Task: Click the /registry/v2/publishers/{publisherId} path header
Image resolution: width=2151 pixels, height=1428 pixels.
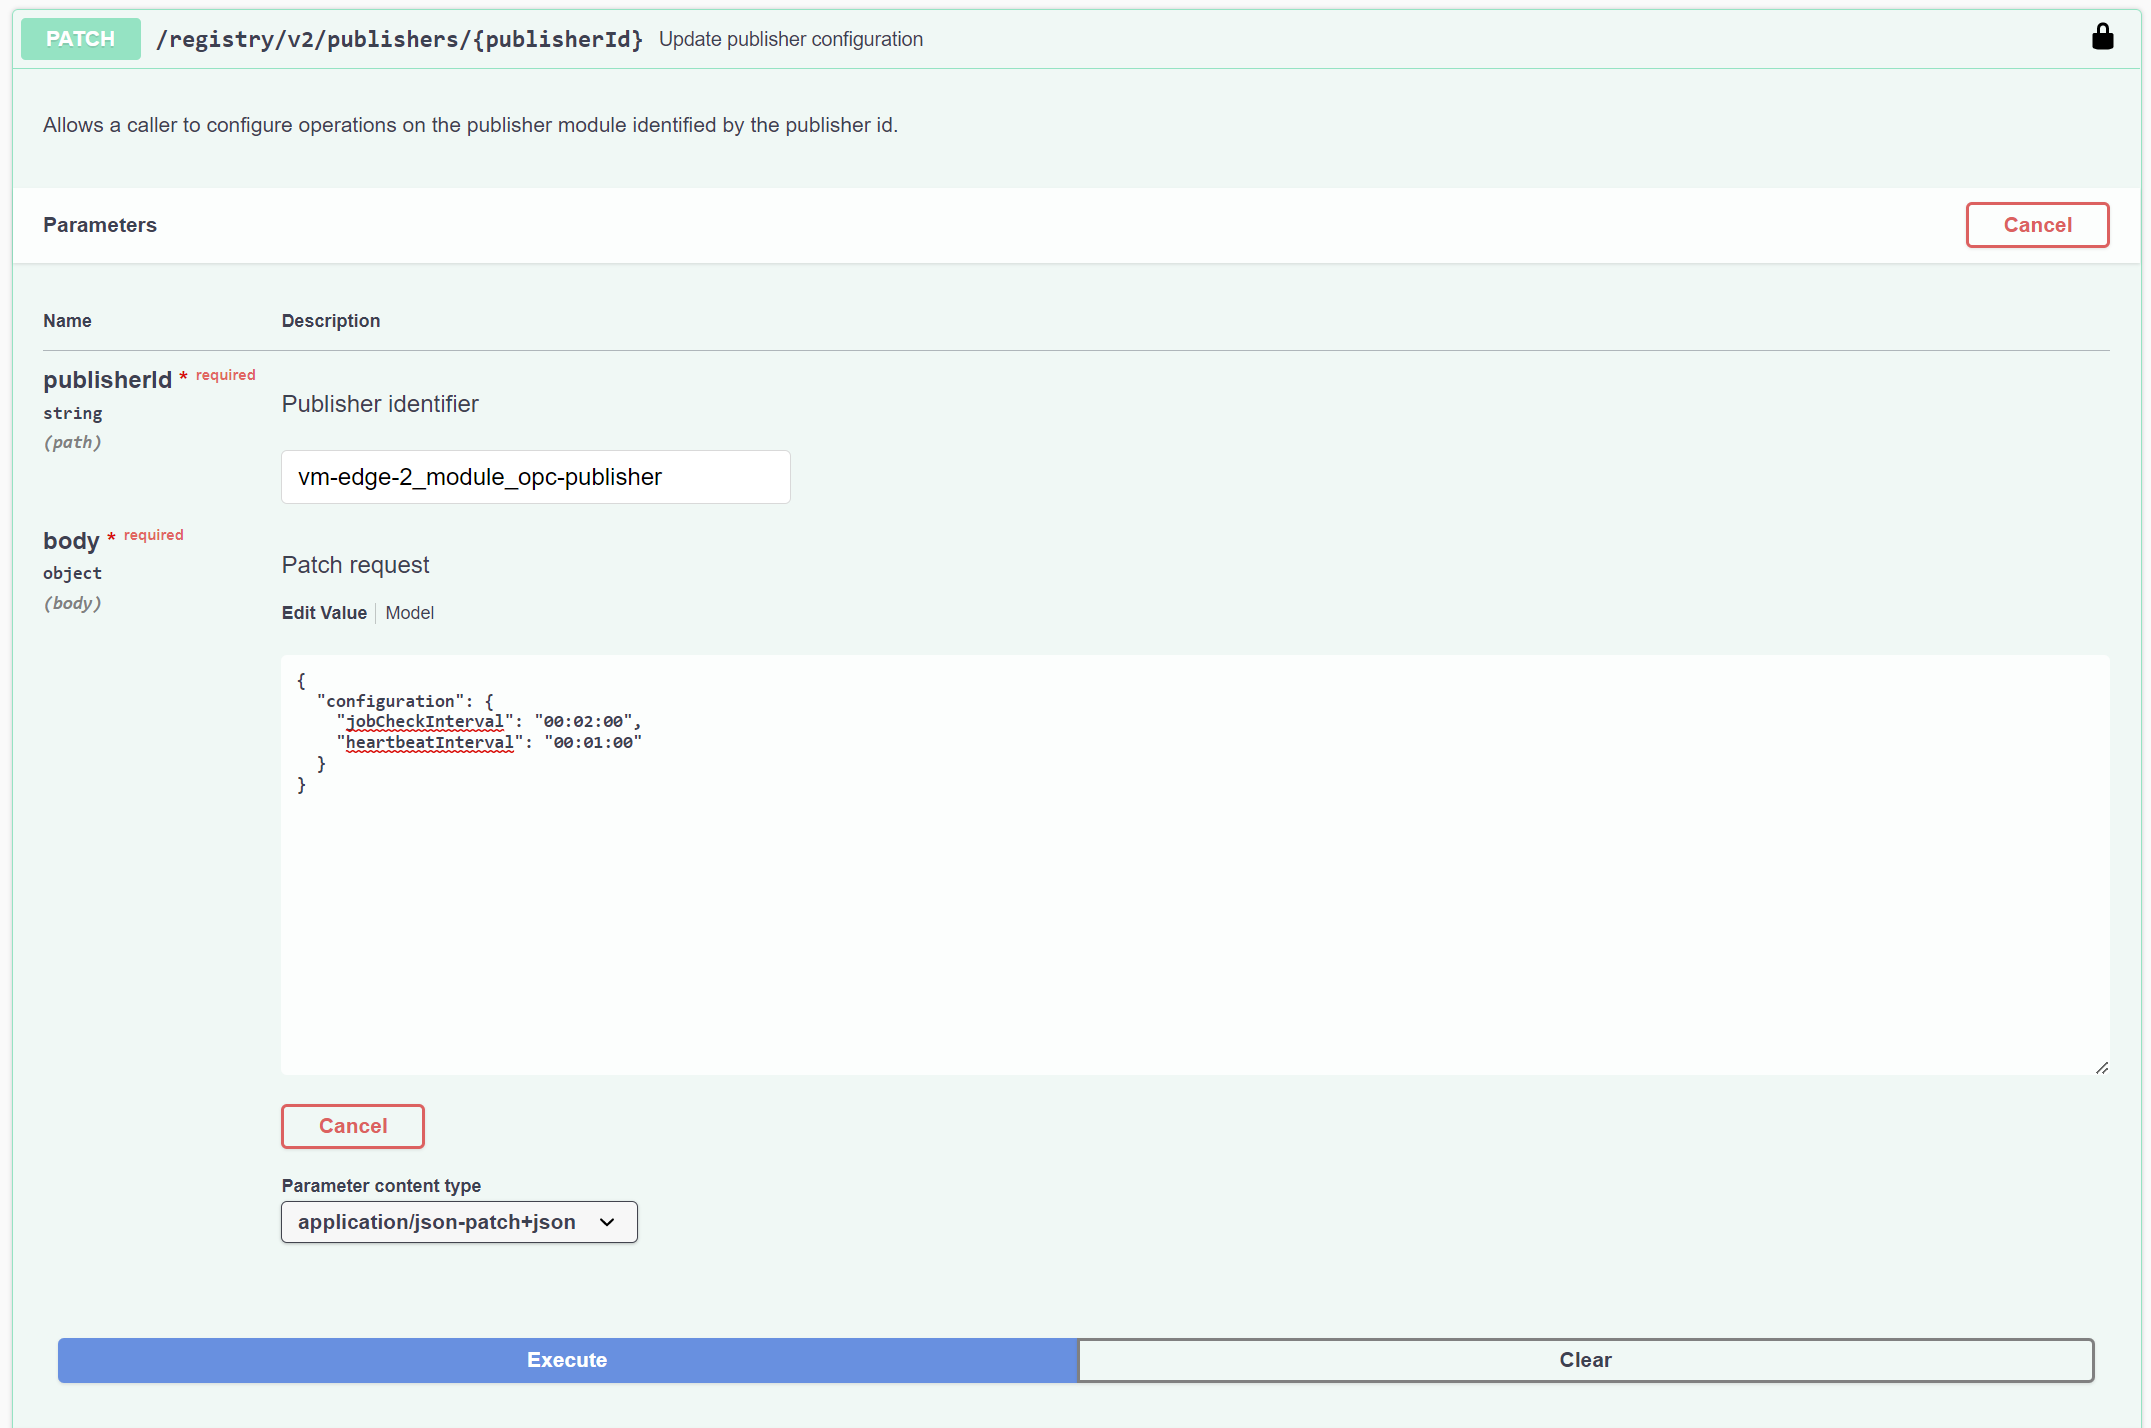Action: click(x=399, y=39)
